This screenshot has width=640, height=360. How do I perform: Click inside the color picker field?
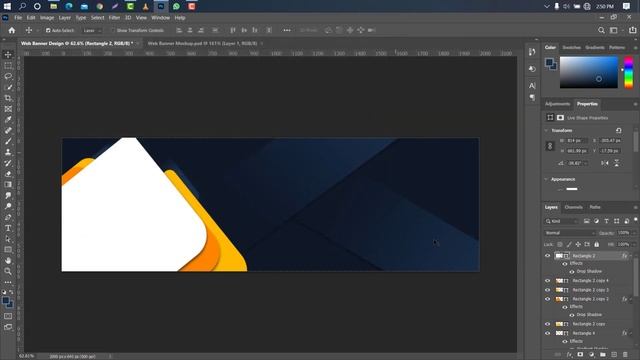coord(589,72)
